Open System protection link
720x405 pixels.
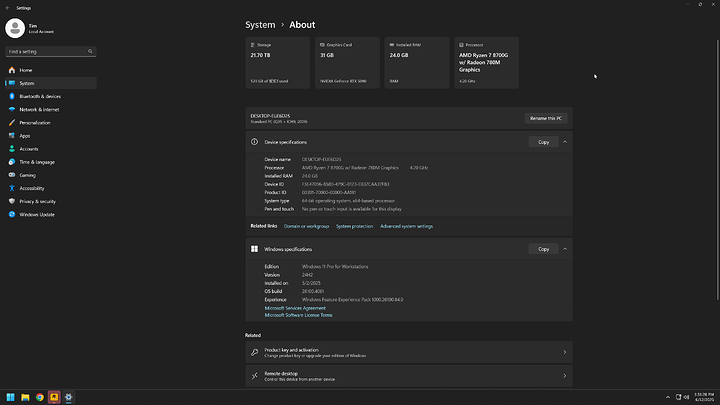354,226
